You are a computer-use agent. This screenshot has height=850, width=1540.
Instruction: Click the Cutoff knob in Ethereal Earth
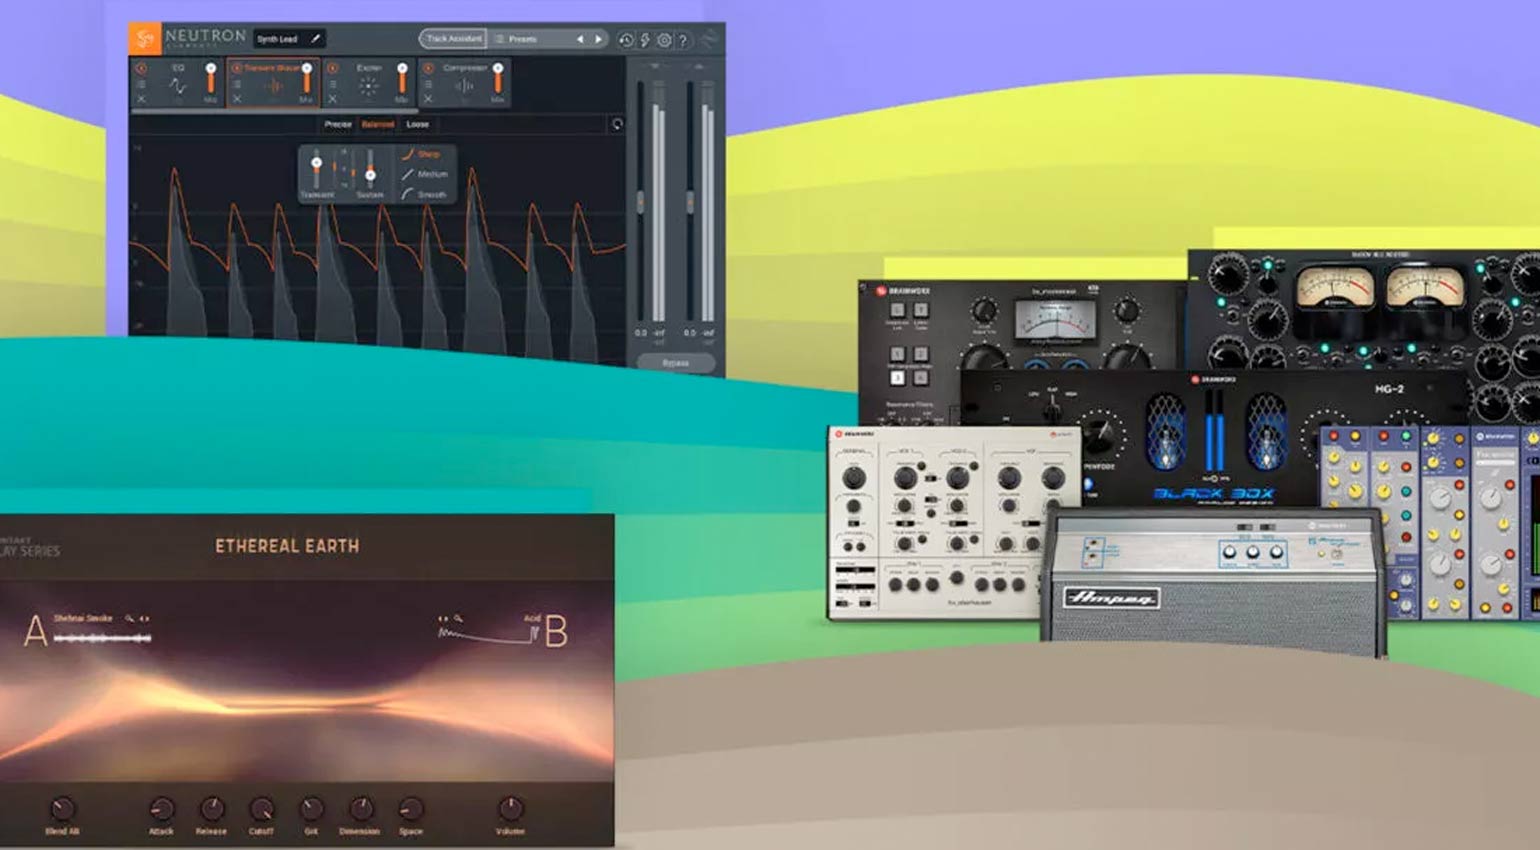coord(261,808)
